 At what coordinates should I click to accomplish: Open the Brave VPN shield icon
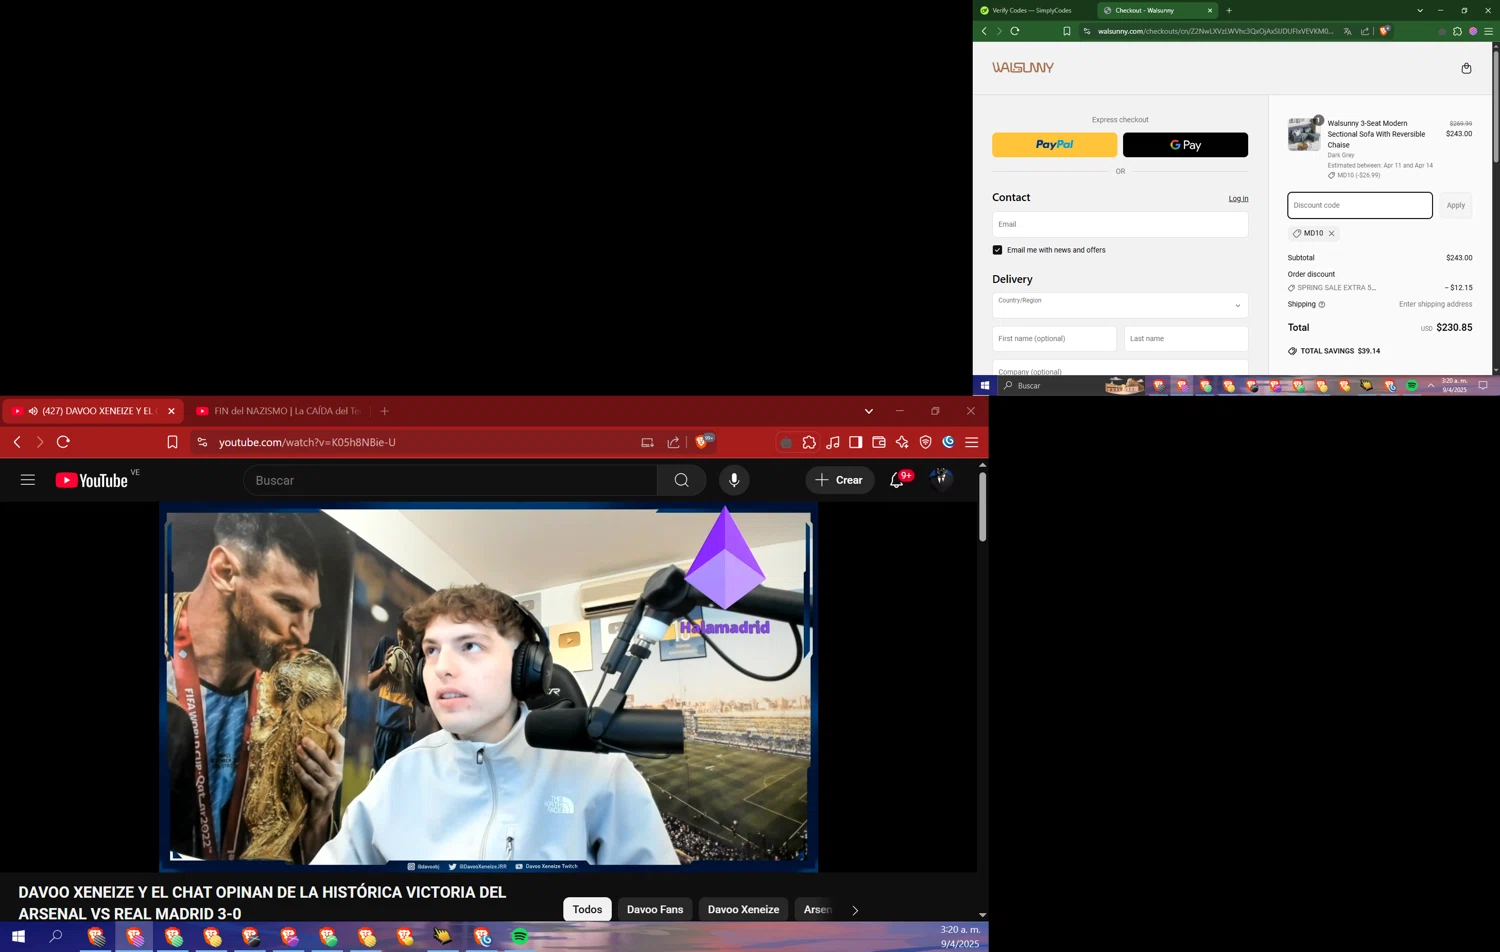tap(925, 442)
